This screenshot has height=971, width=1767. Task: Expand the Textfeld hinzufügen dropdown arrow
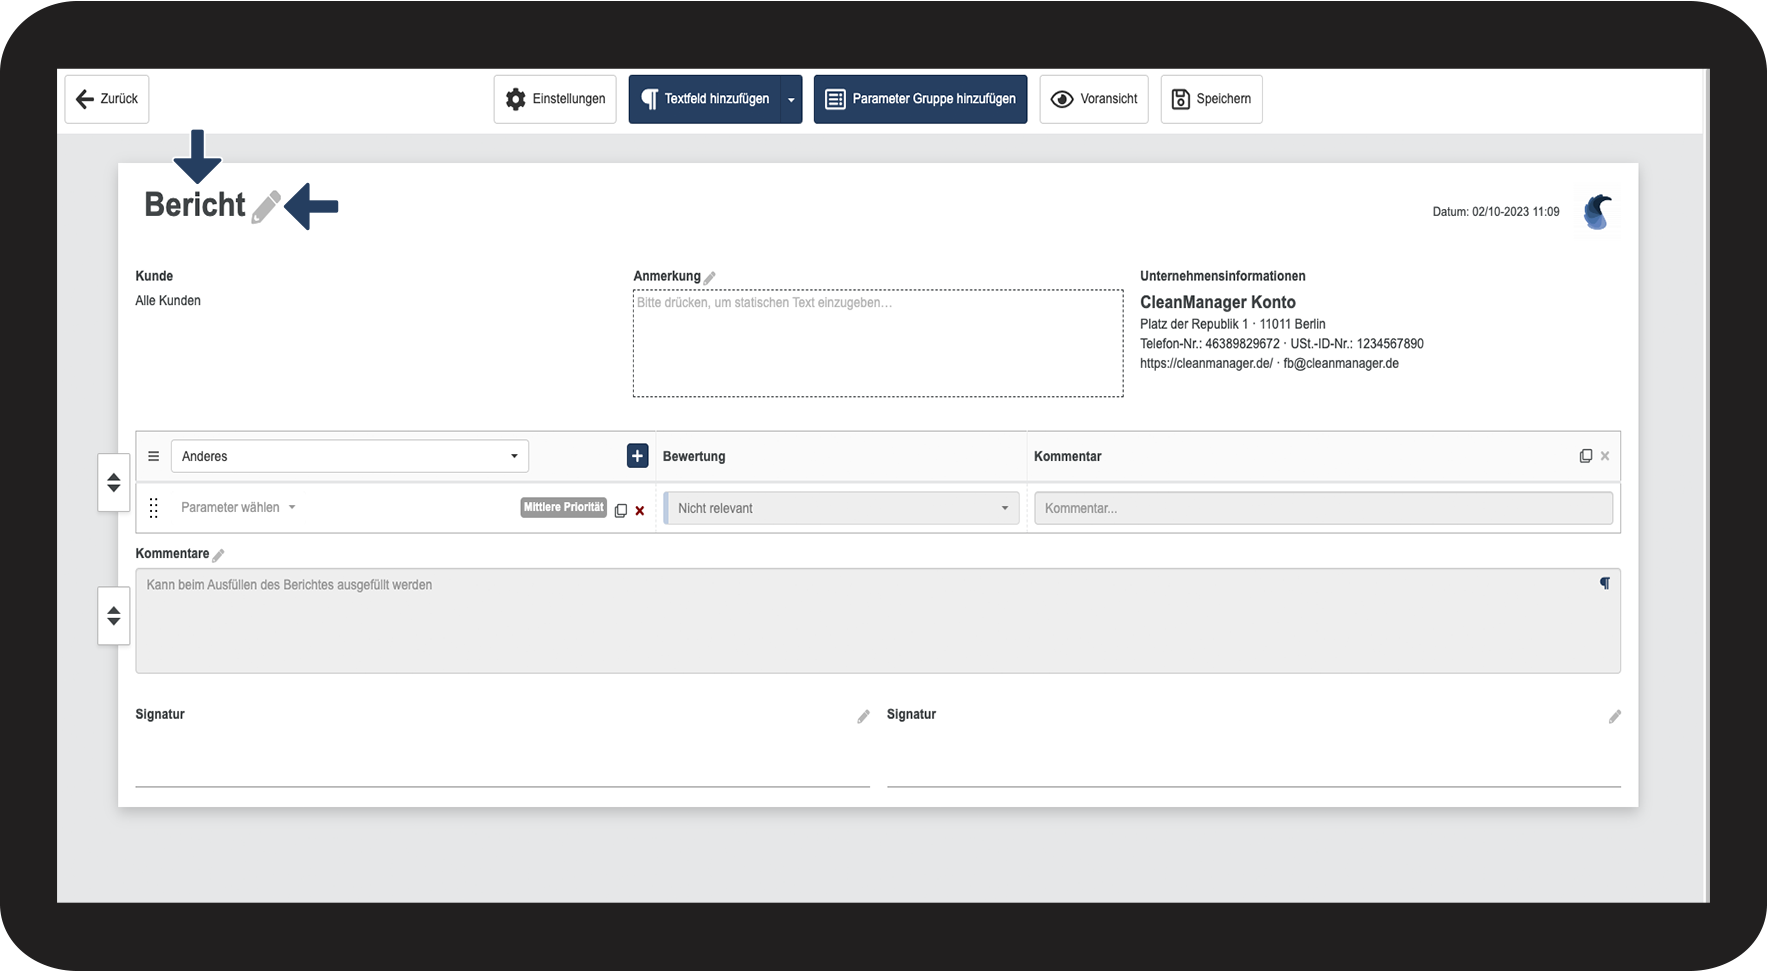791,99
